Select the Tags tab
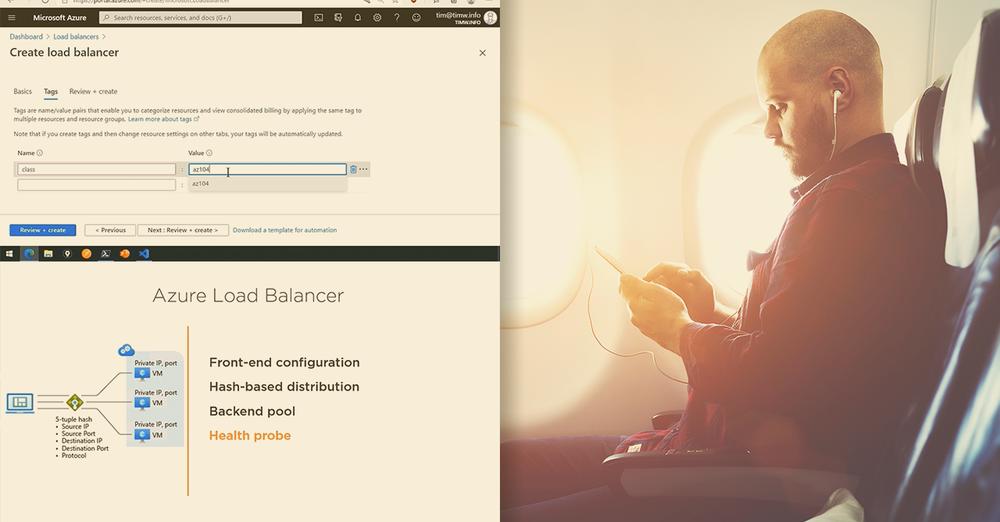 (50, 91)
